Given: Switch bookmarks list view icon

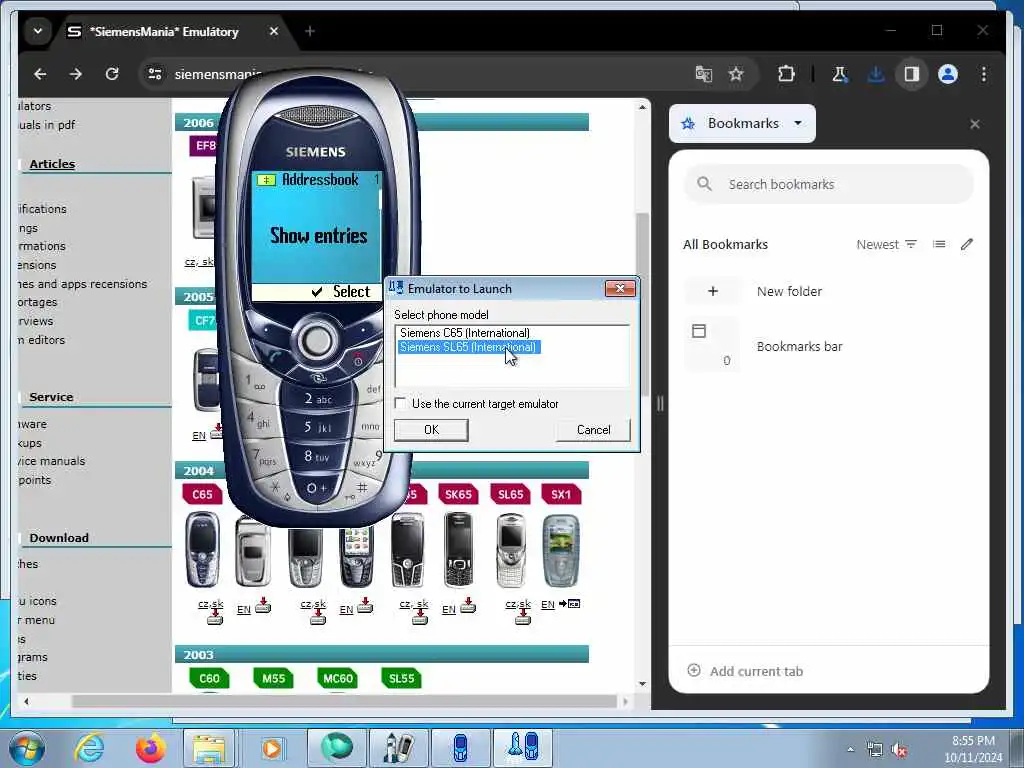Looking at the screenshot, I should 939,244.
